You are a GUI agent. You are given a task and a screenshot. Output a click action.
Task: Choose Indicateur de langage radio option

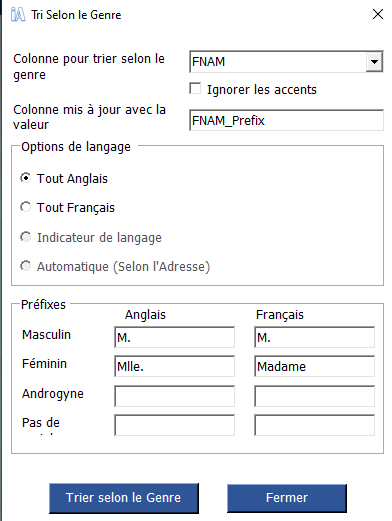tap(25, 237)
